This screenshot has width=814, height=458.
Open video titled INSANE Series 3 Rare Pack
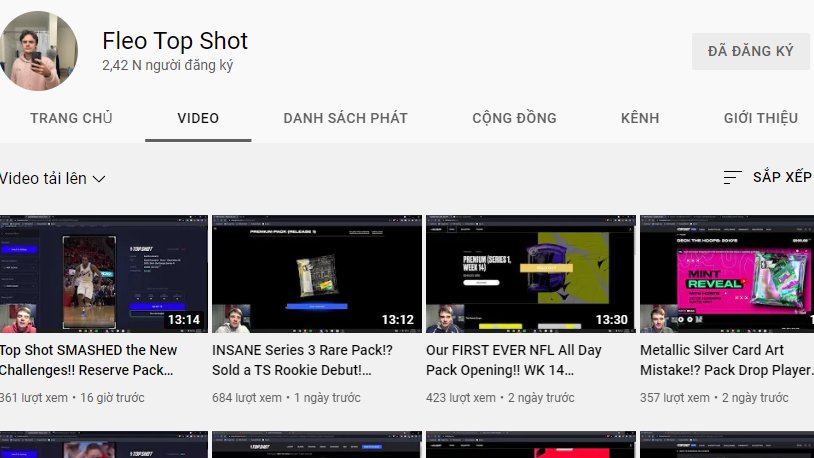302,360
